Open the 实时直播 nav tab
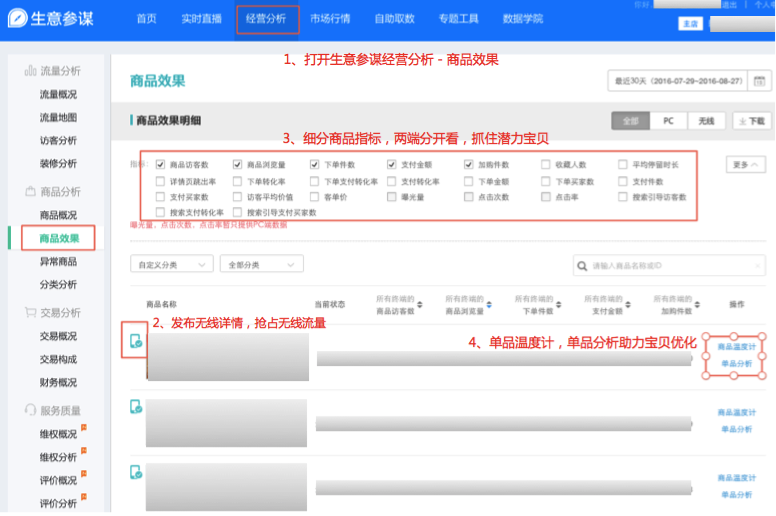Screen dimensions: 776x516 point(201,19)
